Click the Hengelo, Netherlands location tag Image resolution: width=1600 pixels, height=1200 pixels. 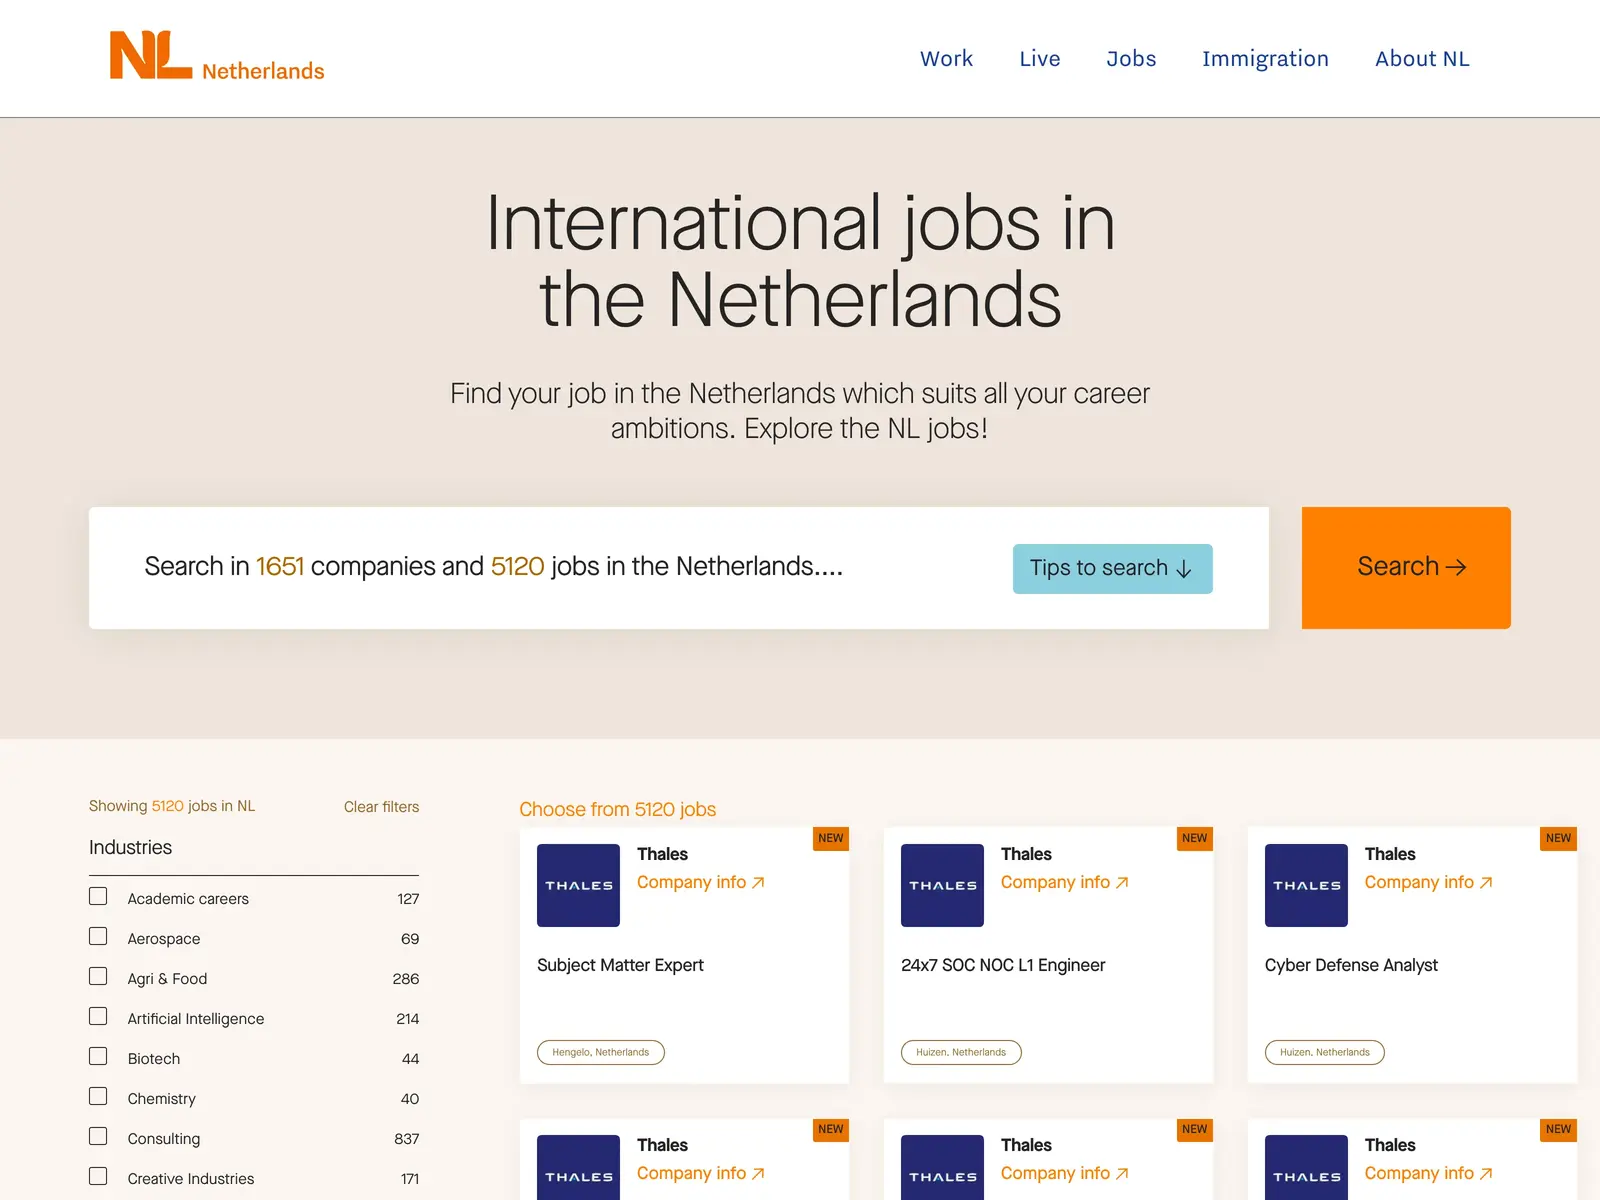[x=601, y=1052]
